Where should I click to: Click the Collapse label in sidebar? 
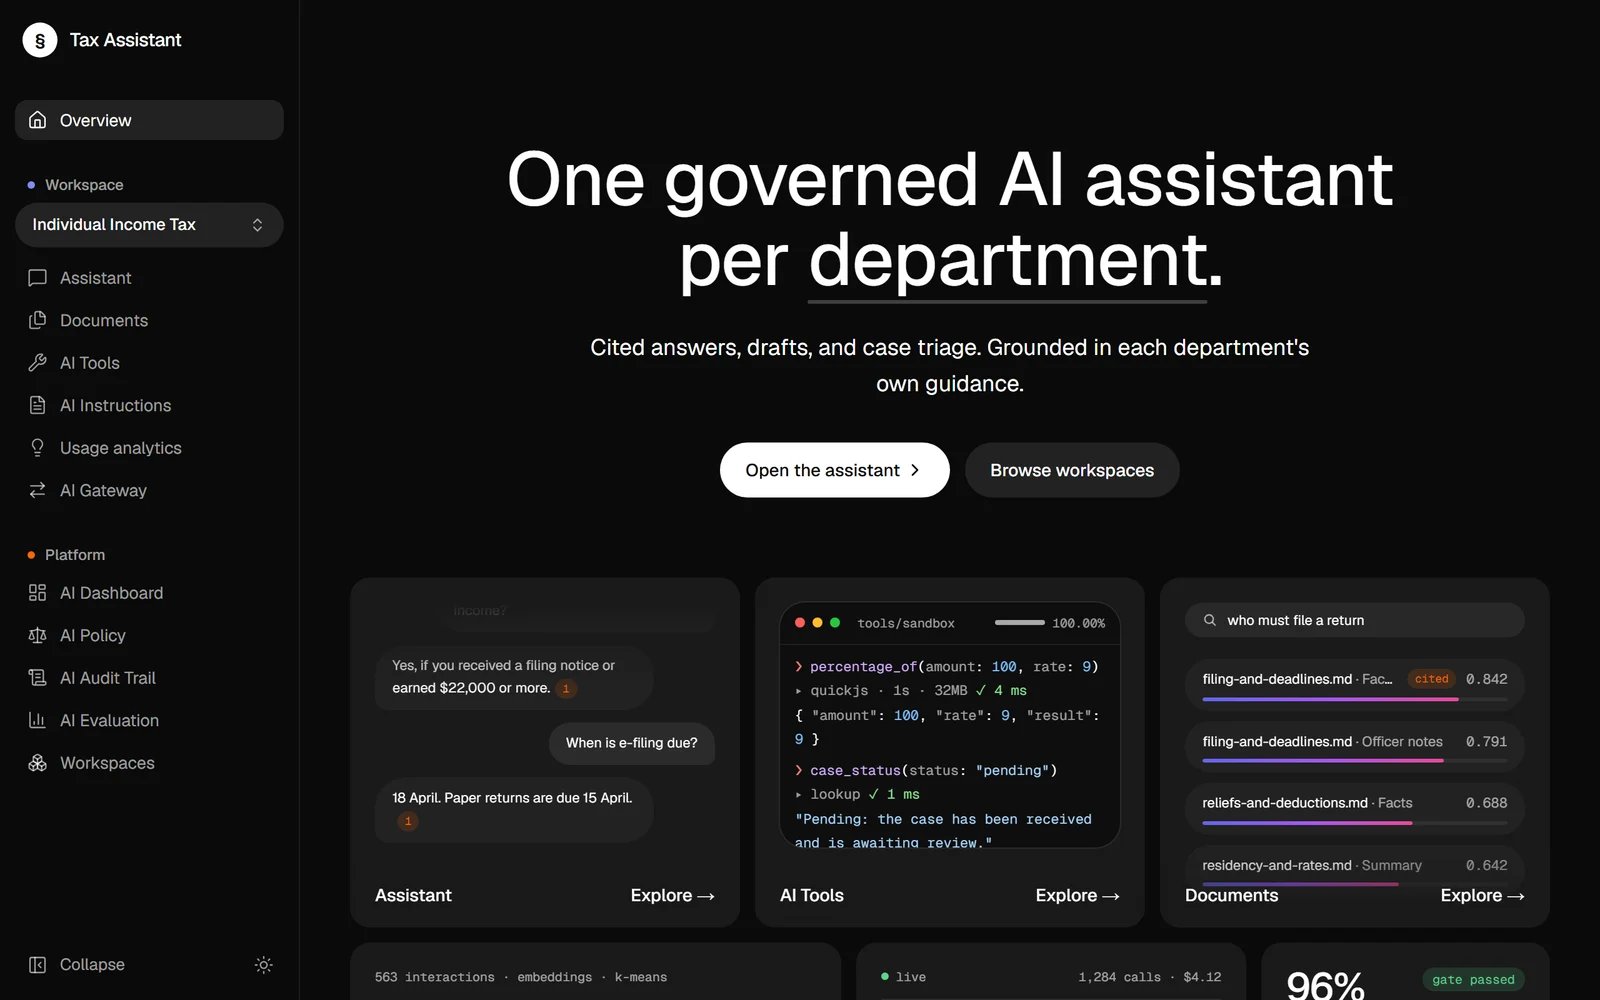92,965
